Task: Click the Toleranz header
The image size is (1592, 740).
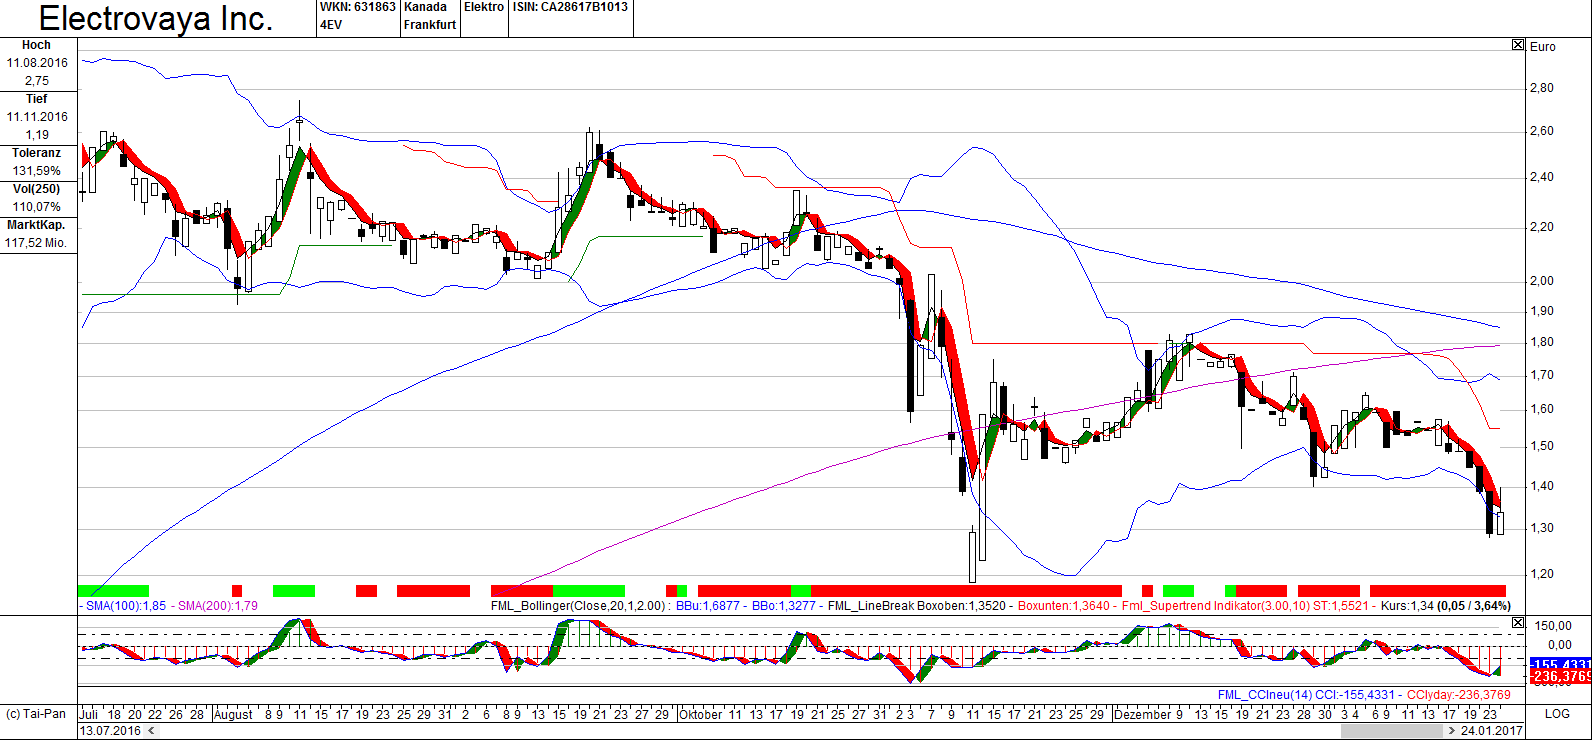Action: [37, 153]
